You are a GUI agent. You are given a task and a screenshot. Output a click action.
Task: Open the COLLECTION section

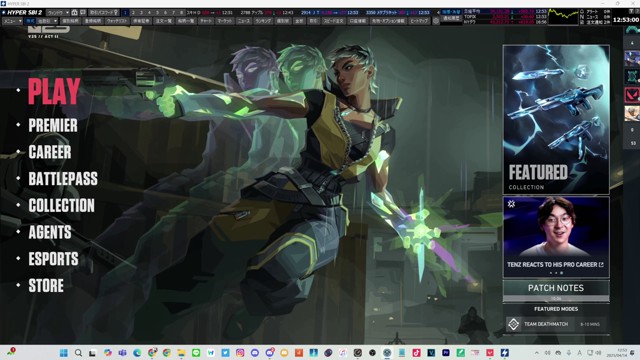click(61, 205)
